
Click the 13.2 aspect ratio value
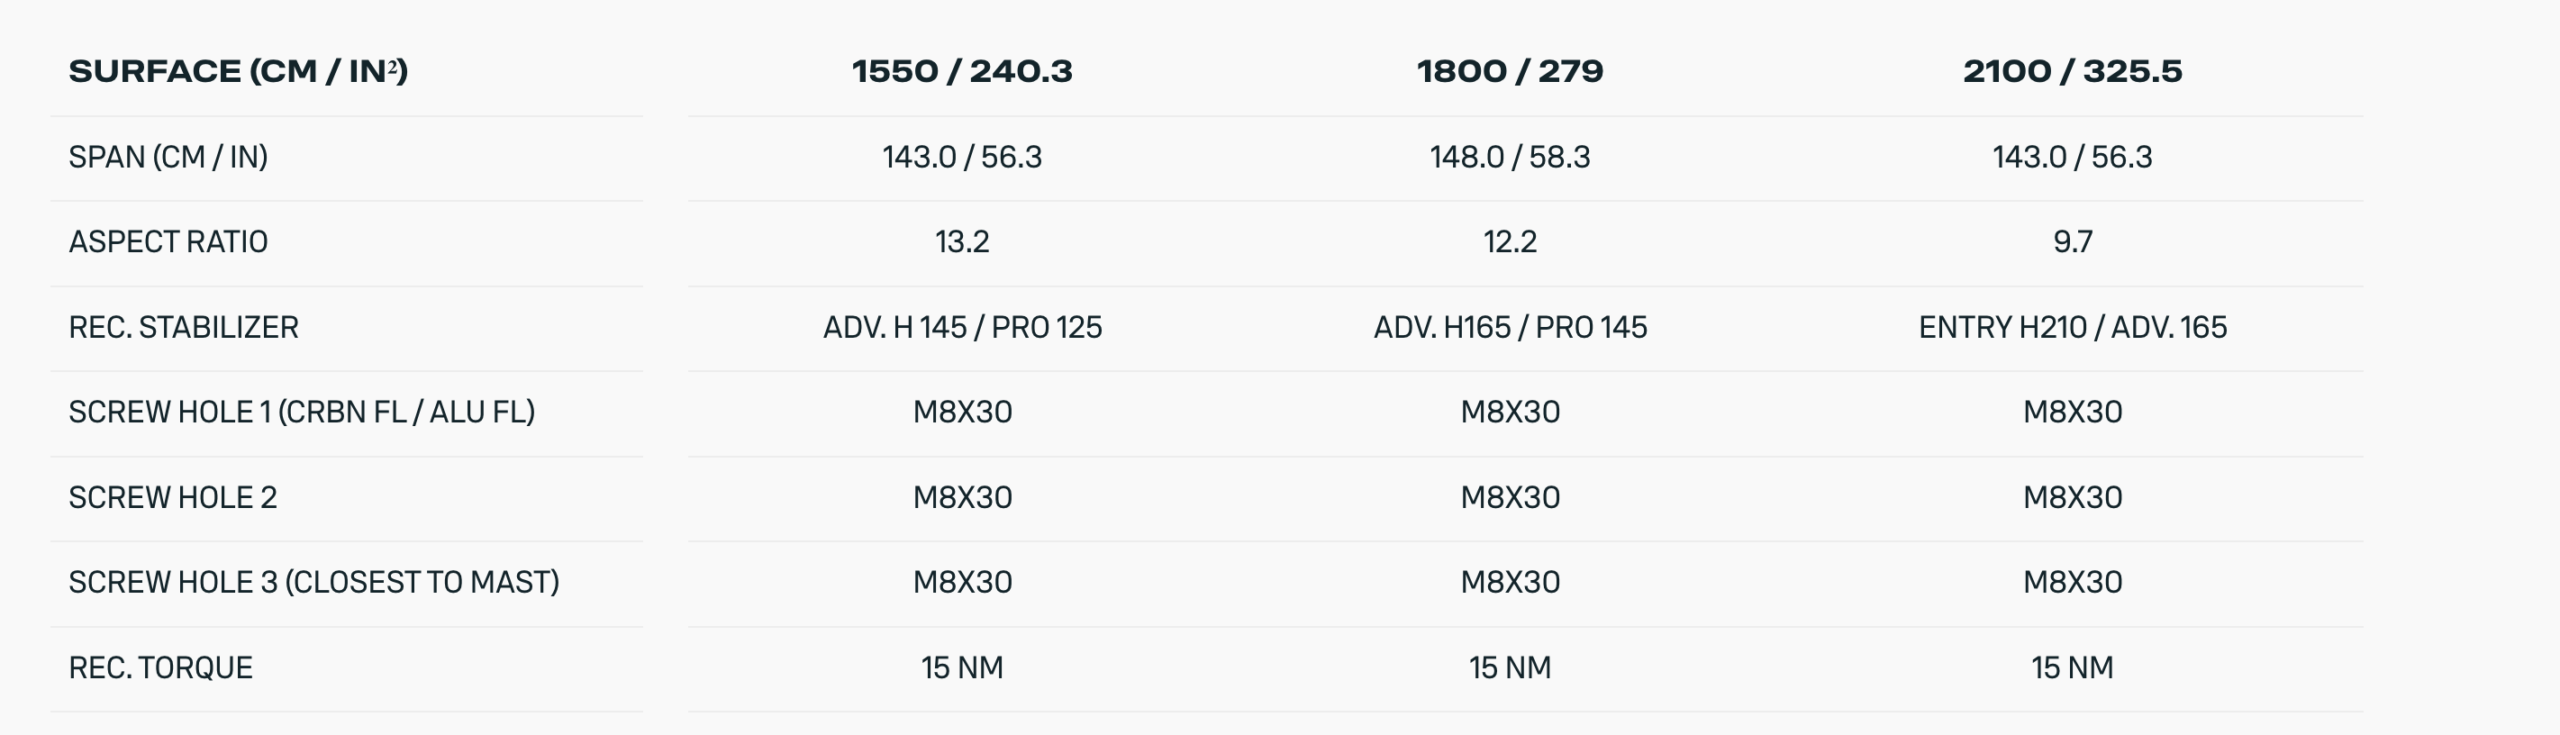coord(962,242)
